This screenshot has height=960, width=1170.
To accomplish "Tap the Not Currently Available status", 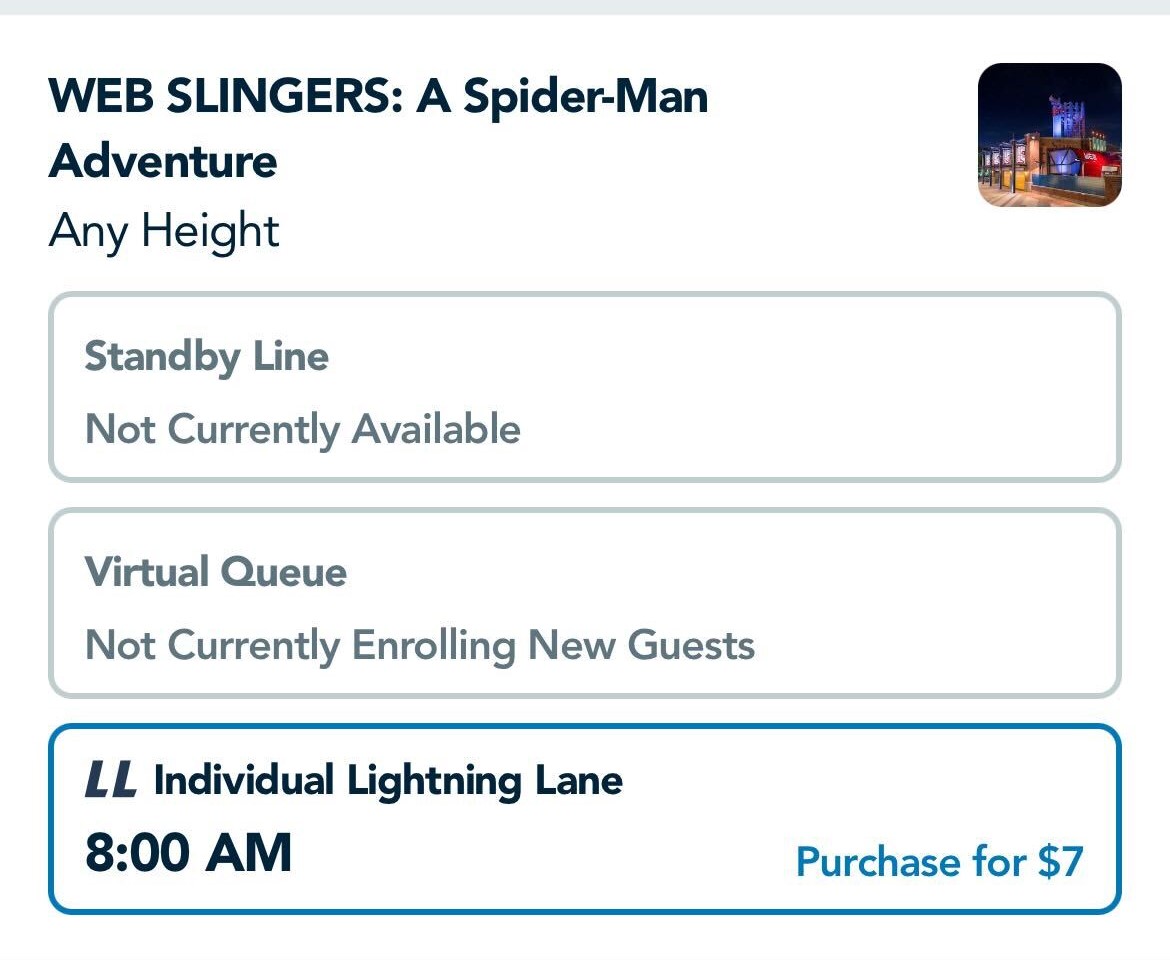I will 302,430.
